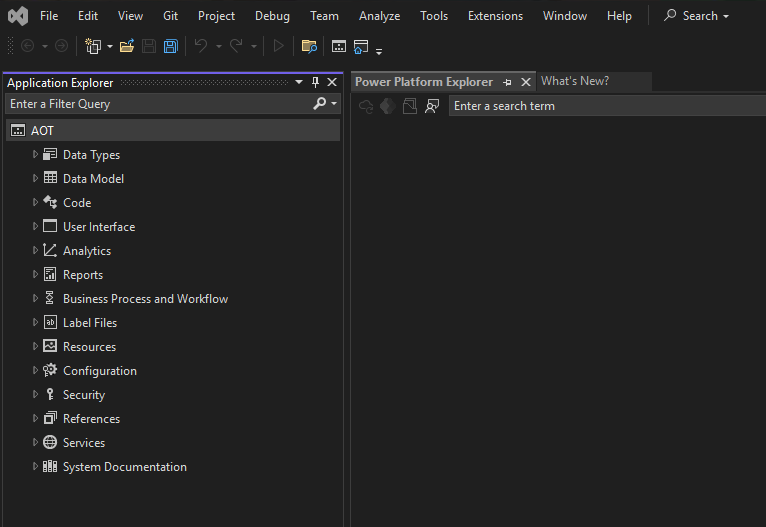Open the Analyze menu
This screenshot has height=527, width=766.
pos(380,16)
